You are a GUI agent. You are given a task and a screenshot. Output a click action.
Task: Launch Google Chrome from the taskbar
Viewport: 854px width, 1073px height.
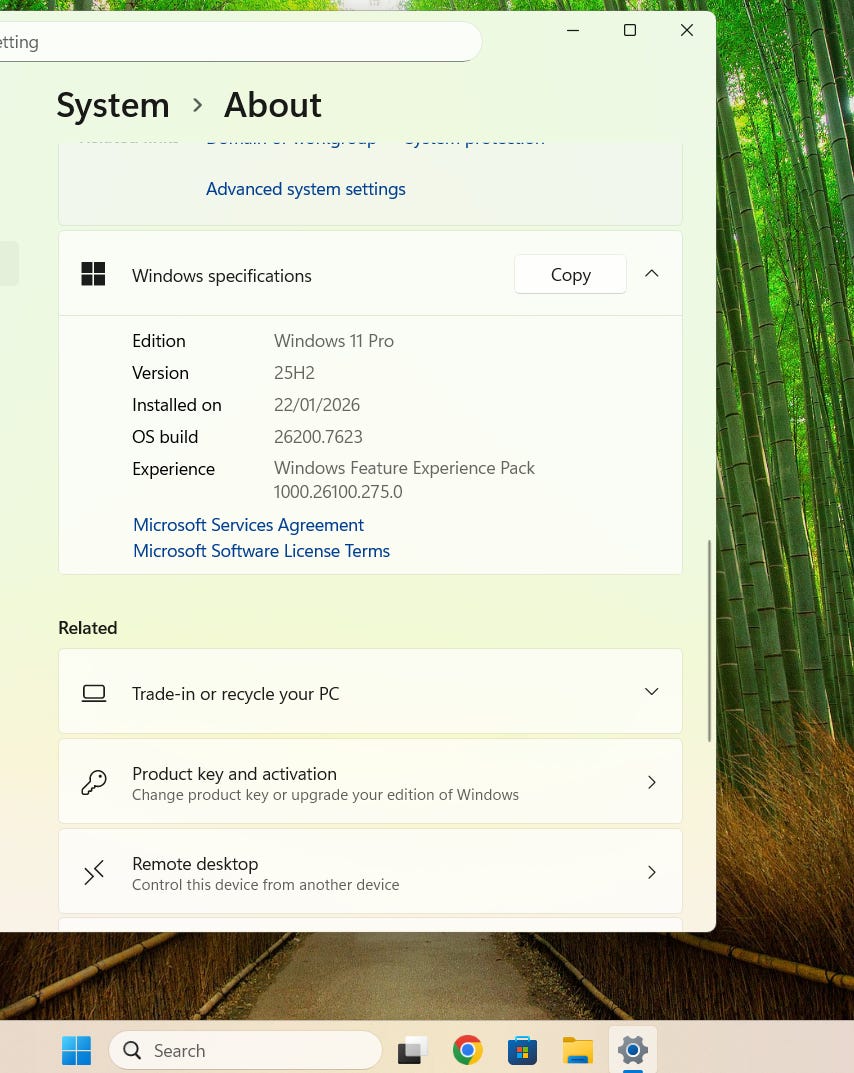coord(467,1050)
